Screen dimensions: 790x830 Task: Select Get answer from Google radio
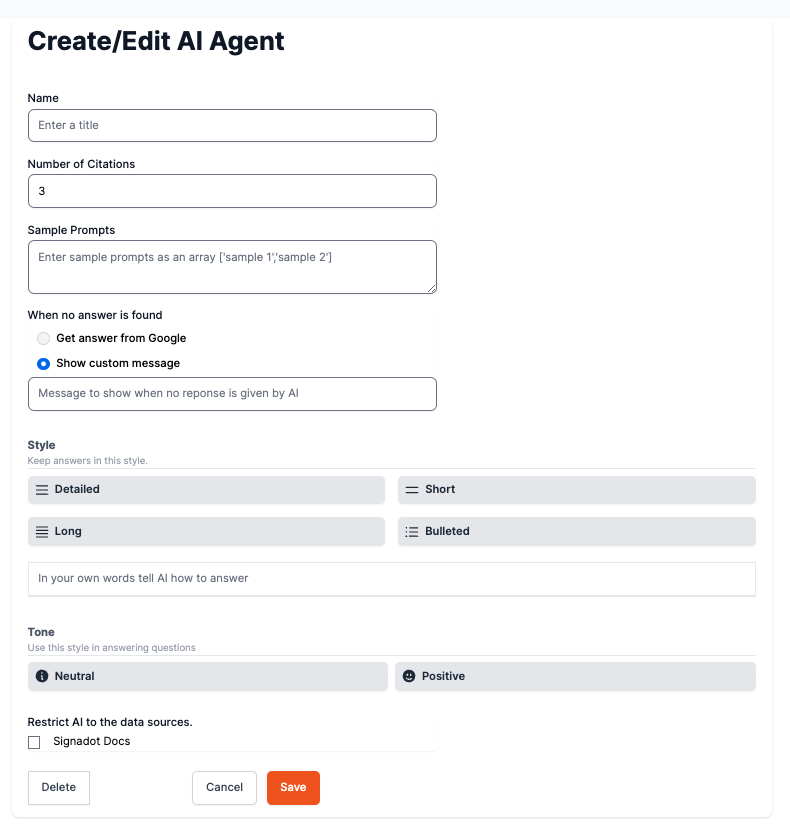coord(43,338)
